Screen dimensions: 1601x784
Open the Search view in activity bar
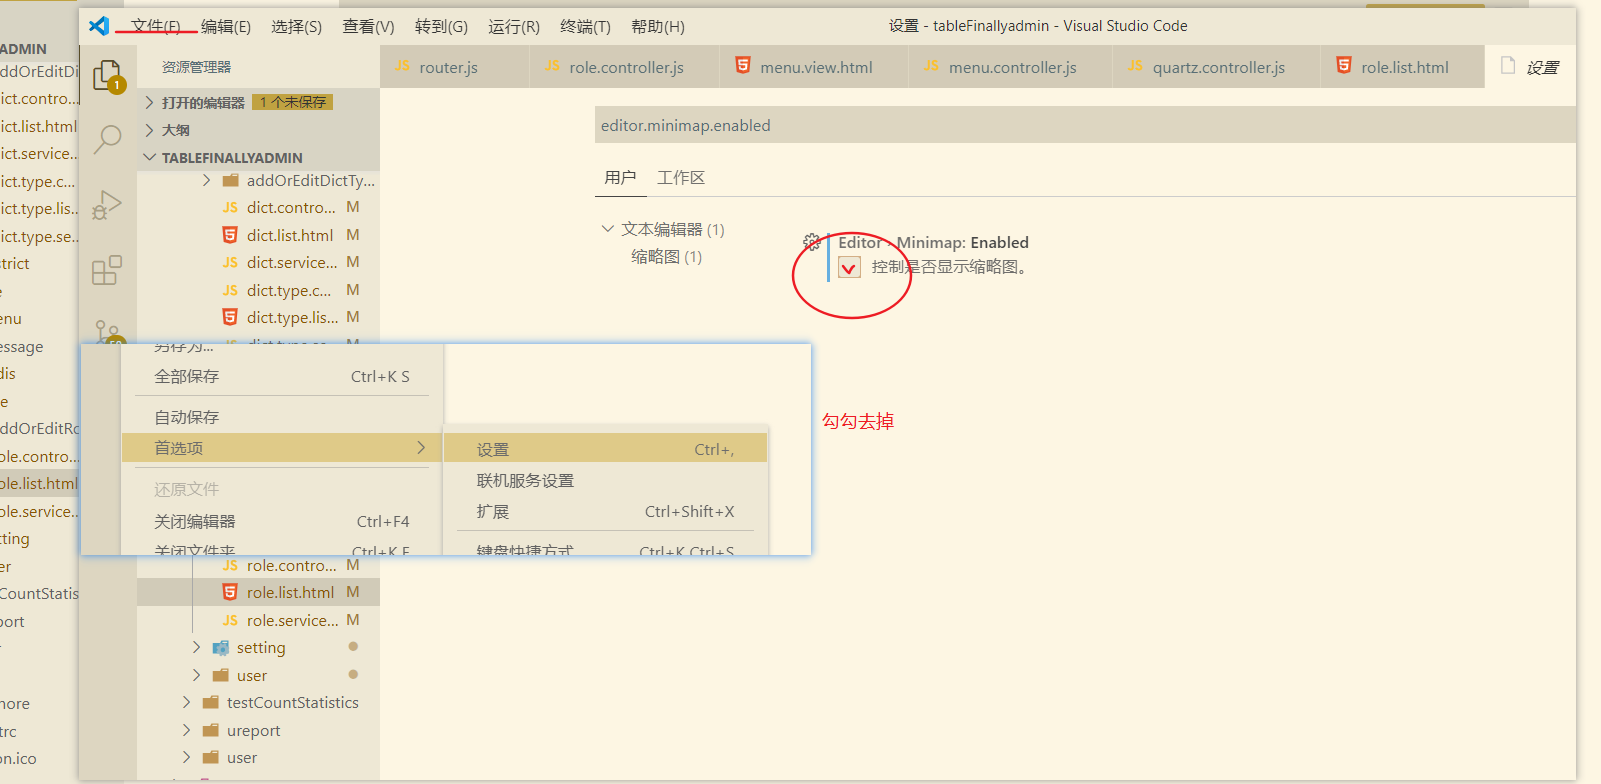click(x=107, y=139)
